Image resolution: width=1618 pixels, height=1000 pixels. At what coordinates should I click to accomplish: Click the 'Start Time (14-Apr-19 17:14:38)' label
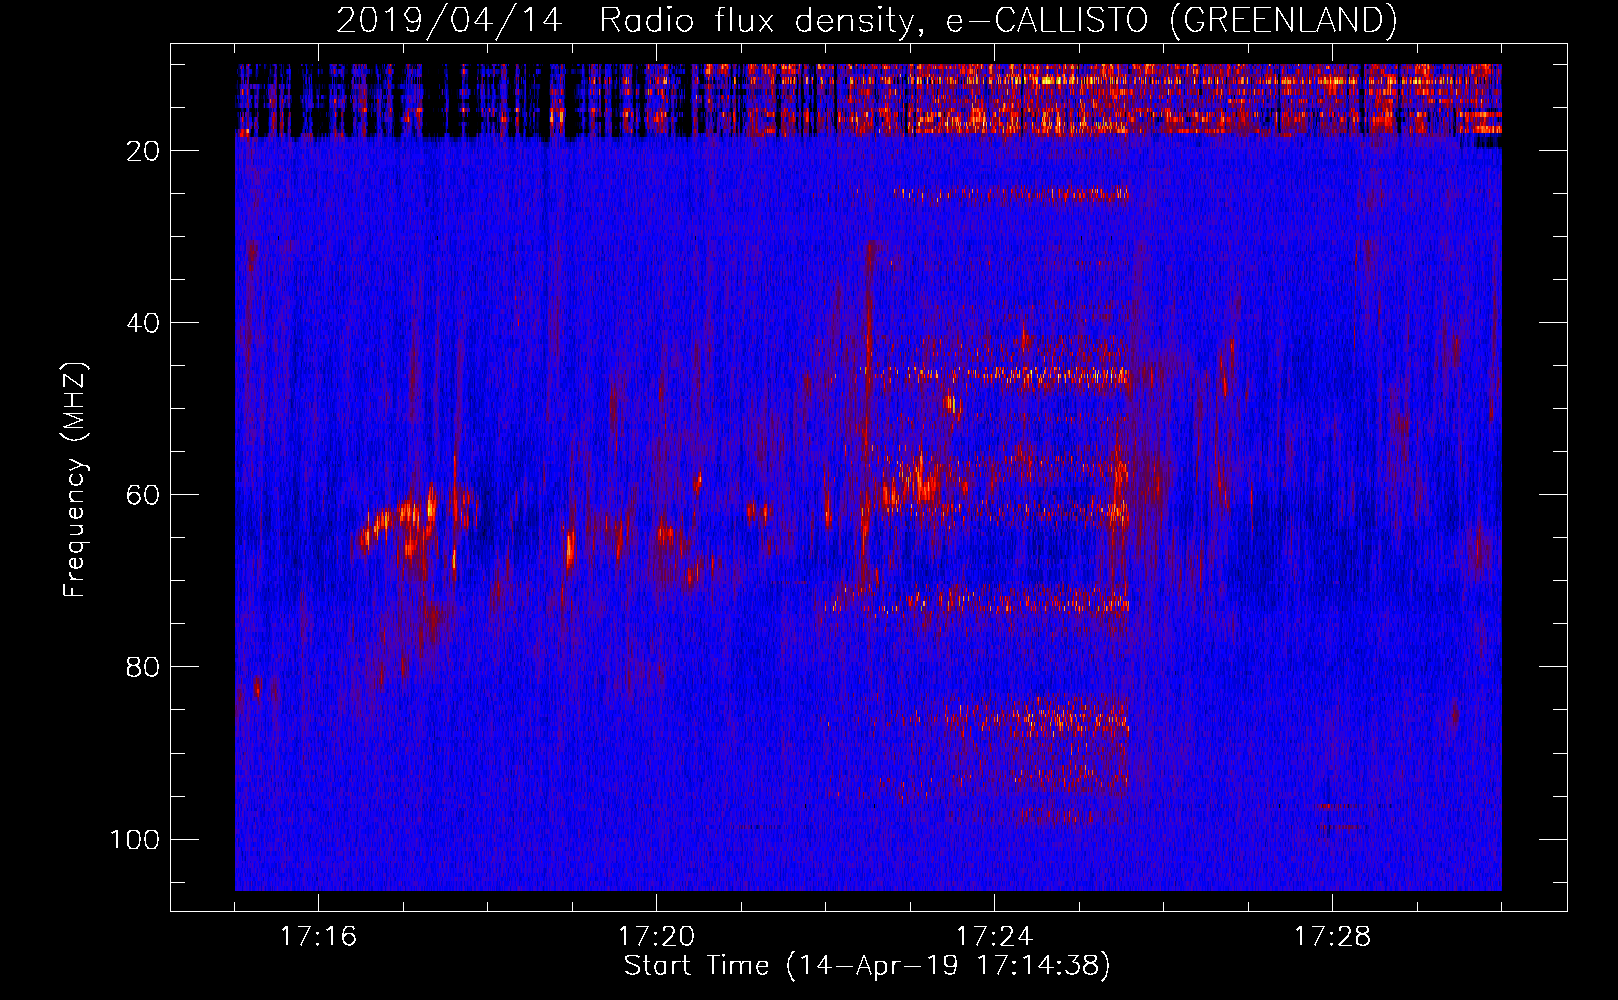pos(867,966)
